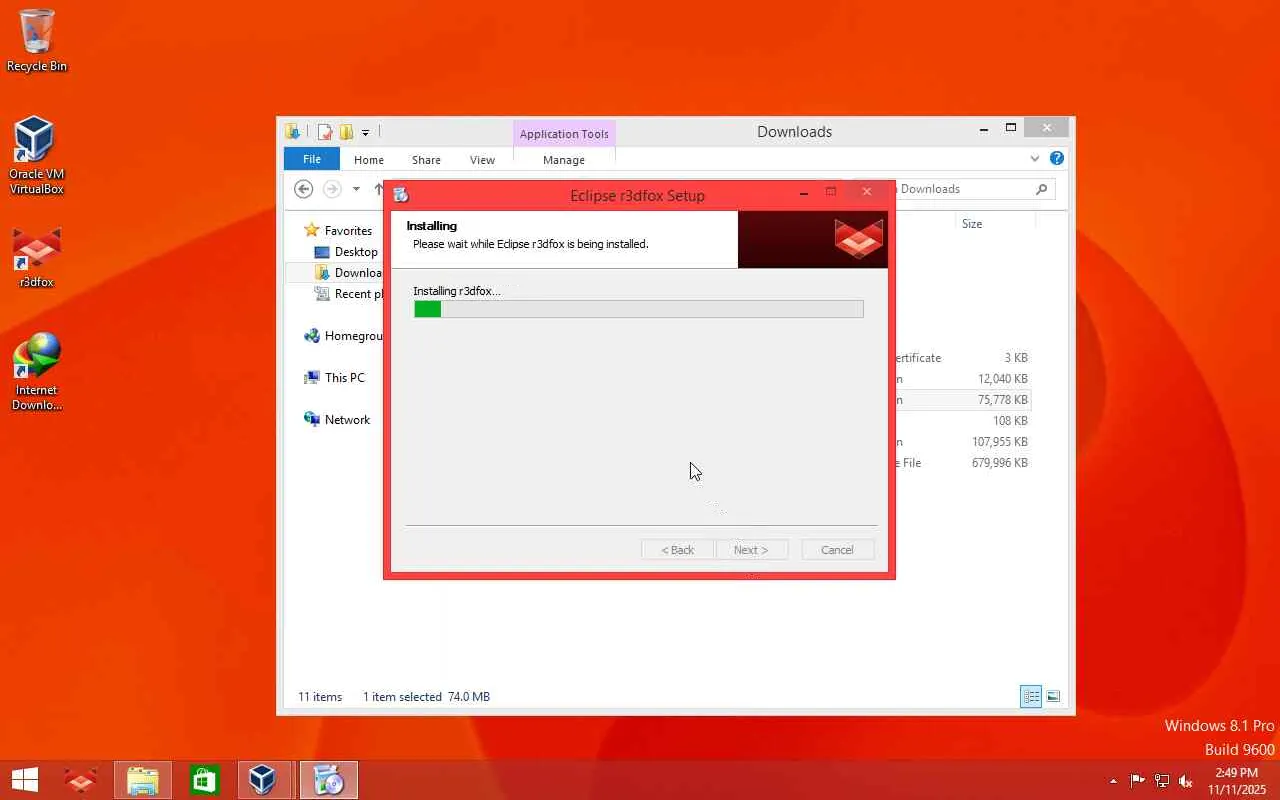Close the Downloads Explorer window
The image size is (1280, 800).
1047,128
